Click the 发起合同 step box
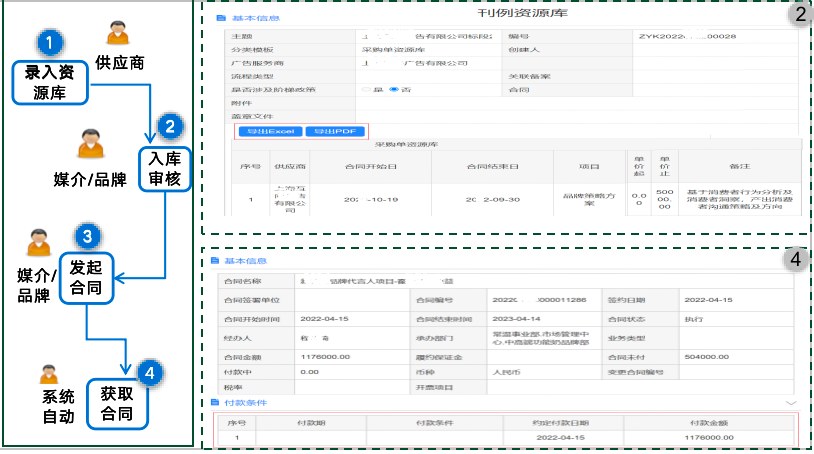Viewport: 814px width, 454px height. (x=87, y=277)
